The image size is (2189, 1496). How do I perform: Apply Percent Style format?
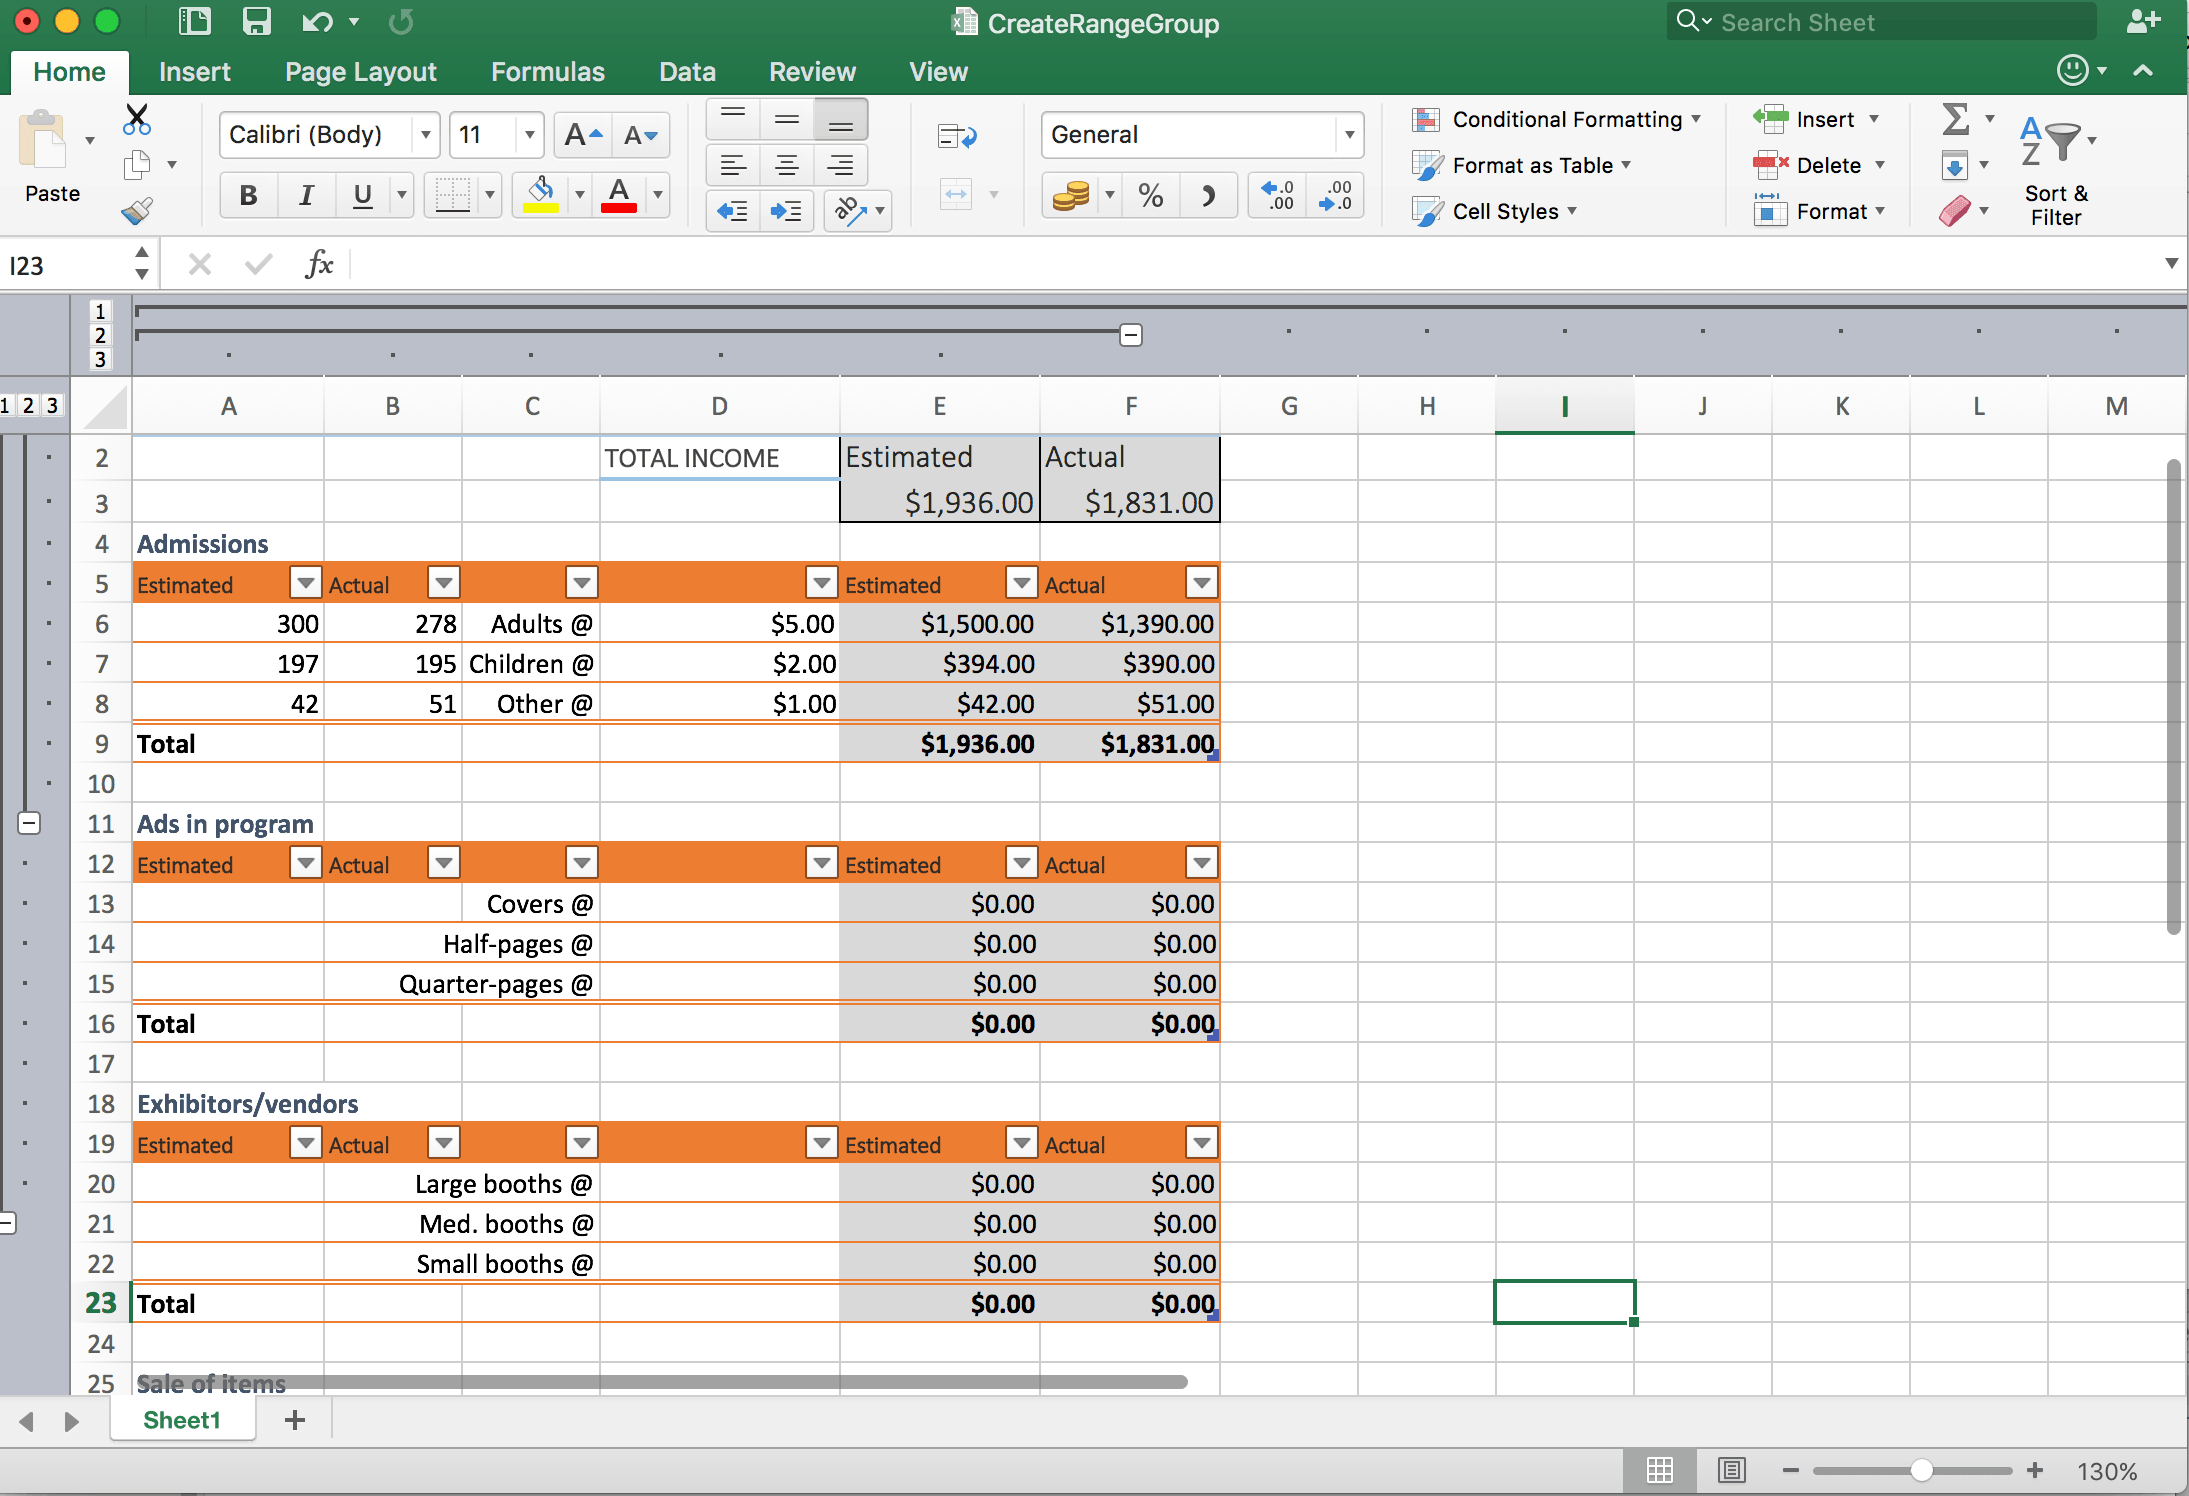point(1151,195)
